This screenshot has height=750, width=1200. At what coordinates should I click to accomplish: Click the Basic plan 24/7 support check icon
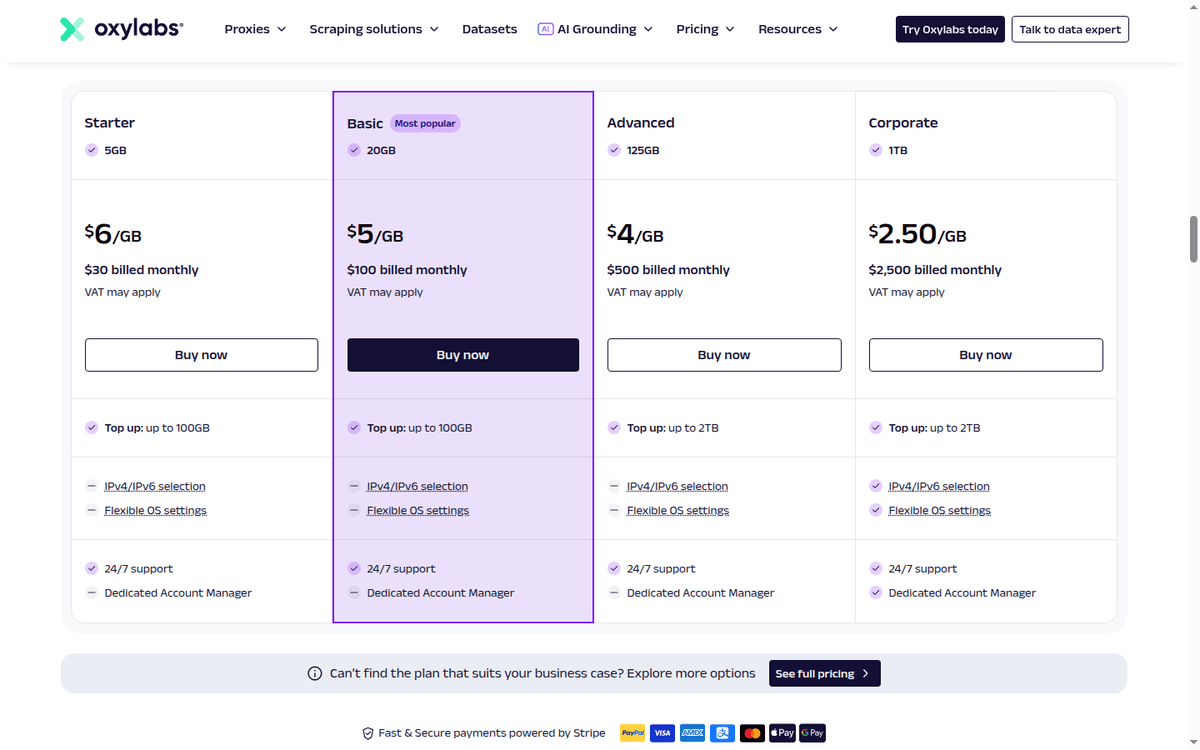point(353,569)
